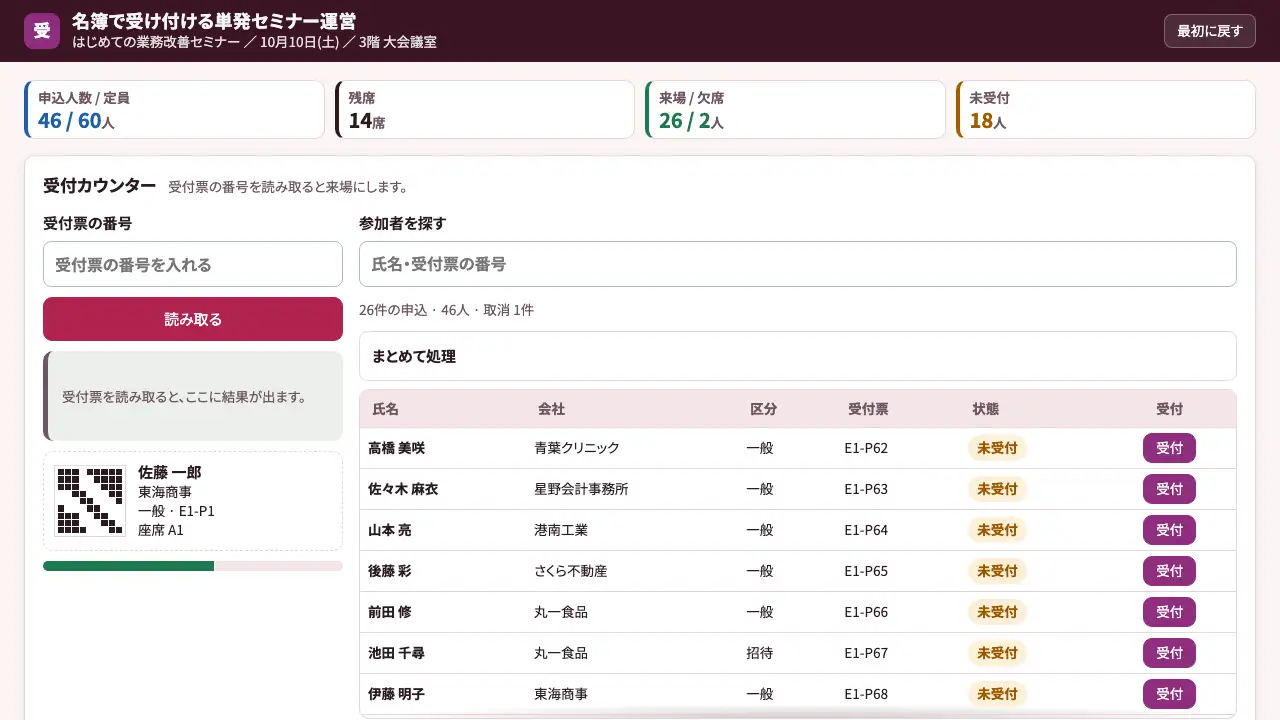This screenshot has height=720, width=1280.
Task: Click the 未受付 summary card
Action: point(1105,109)
